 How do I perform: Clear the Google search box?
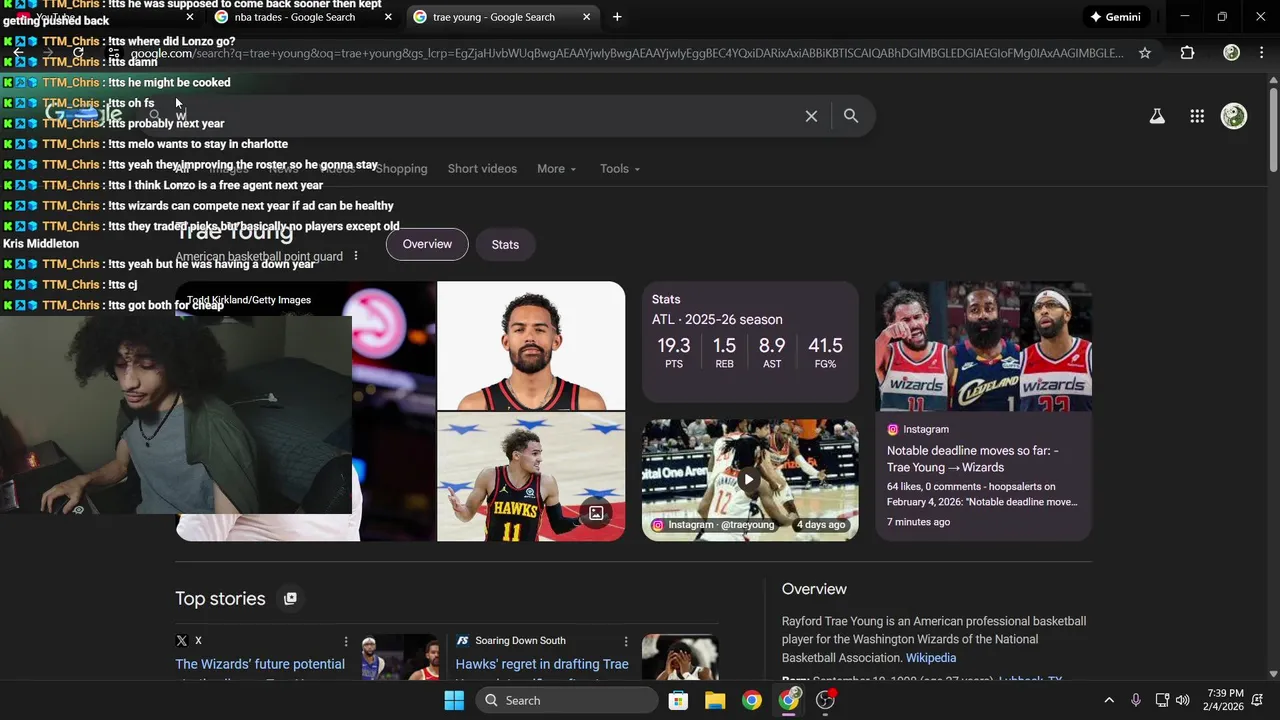point(811,116)
